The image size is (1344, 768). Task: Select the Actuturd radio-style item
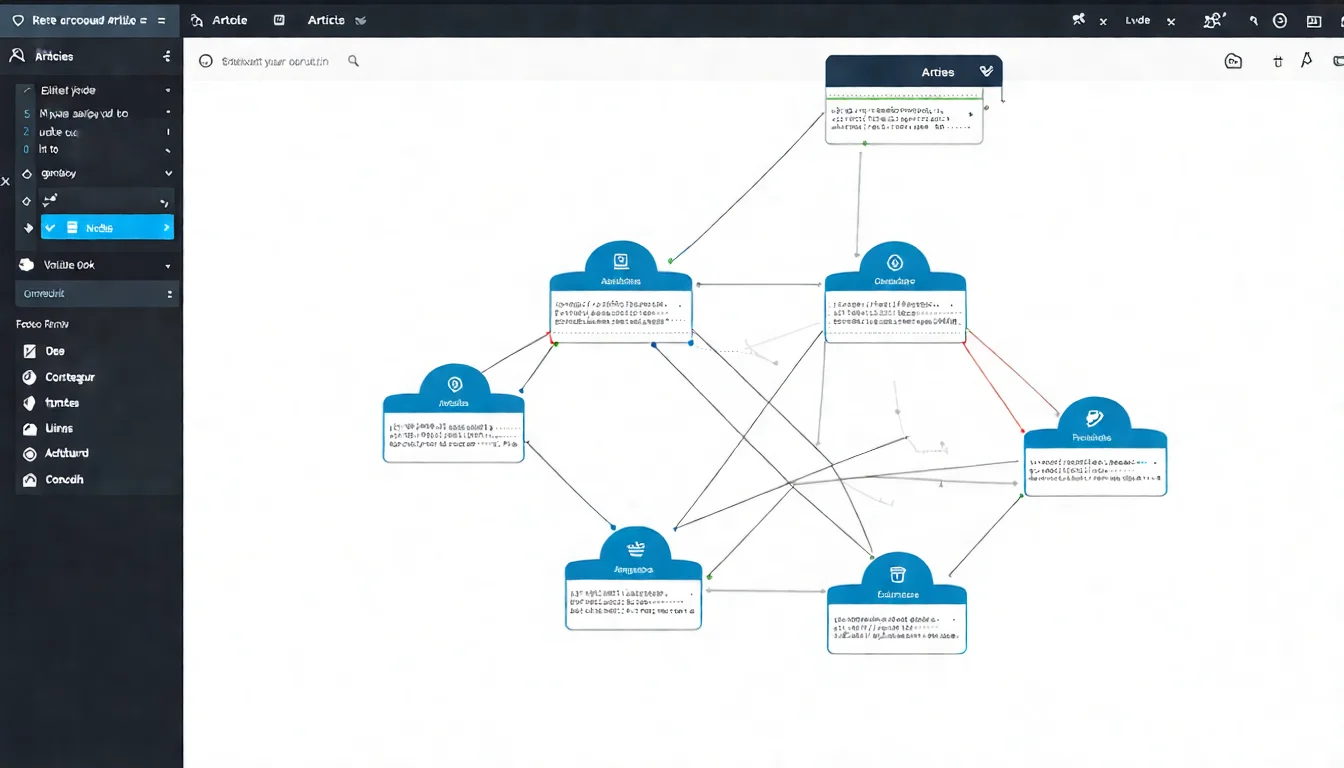click(28, 454)
